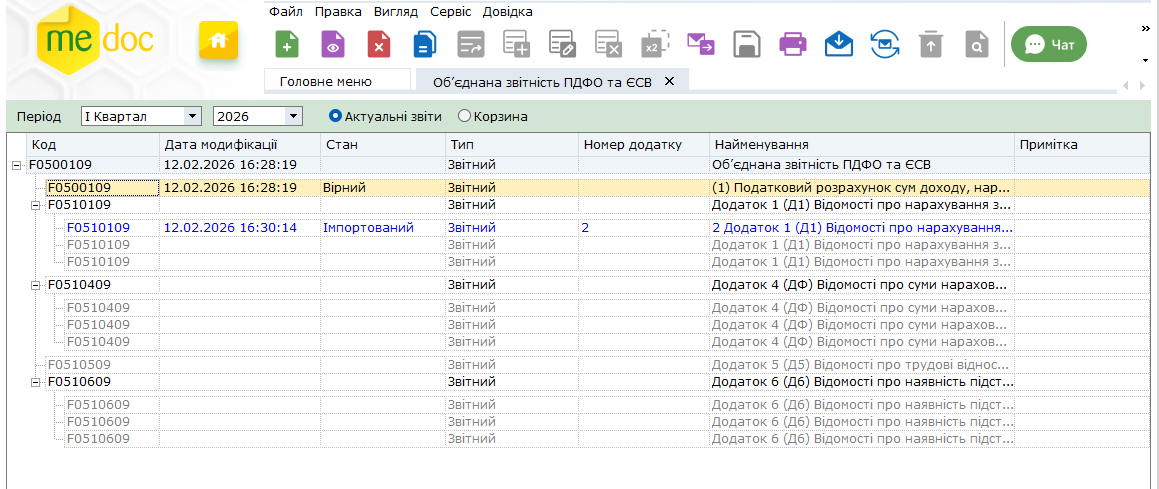Click the green create new report icon
Screen dimensions: 1159x489
point(287,45)
